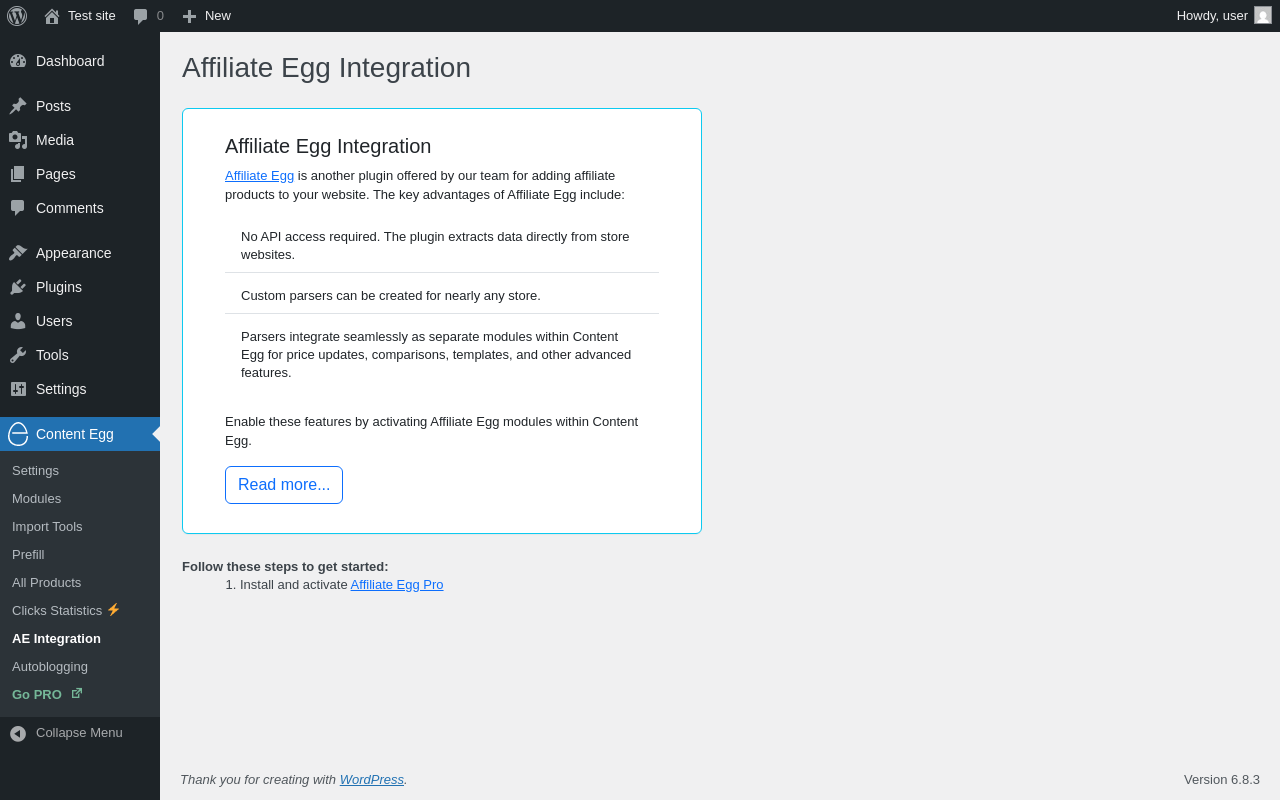Open the Media library icon
Image resolution: width=1280 pixels, height=800 pixels.
click(x=18, y=140)
